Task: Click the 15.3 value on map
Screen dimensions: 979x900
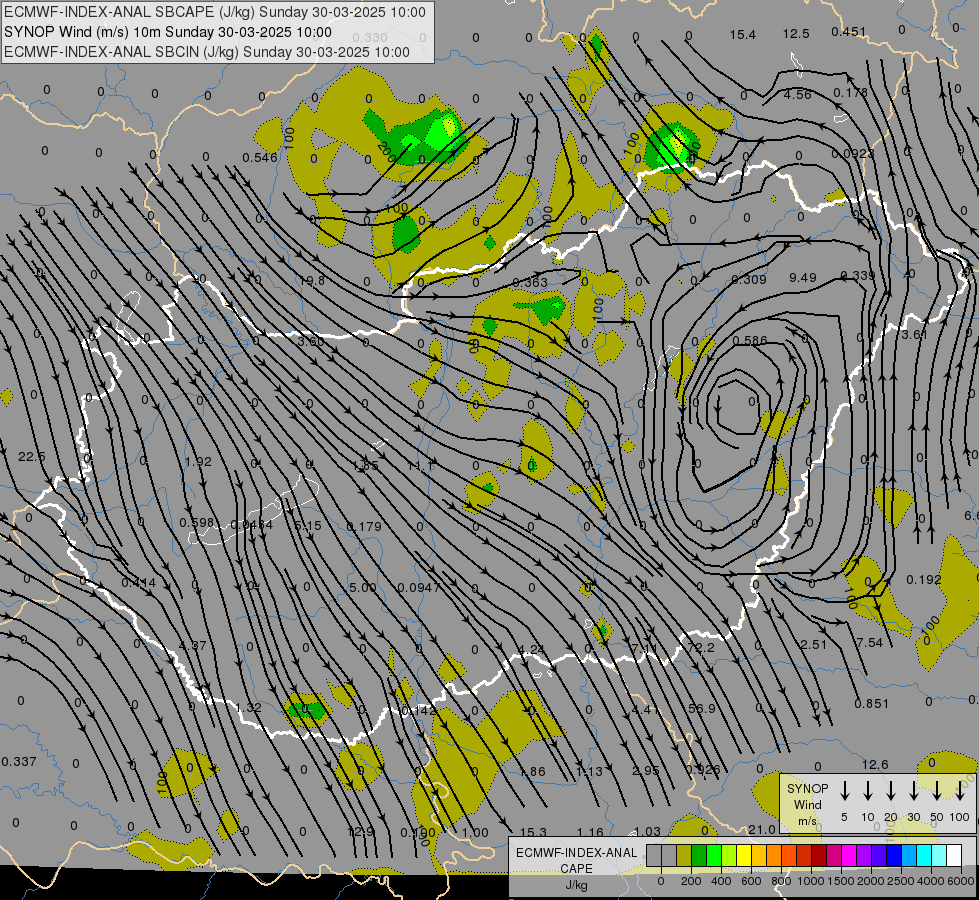Action: pos(533,832)
